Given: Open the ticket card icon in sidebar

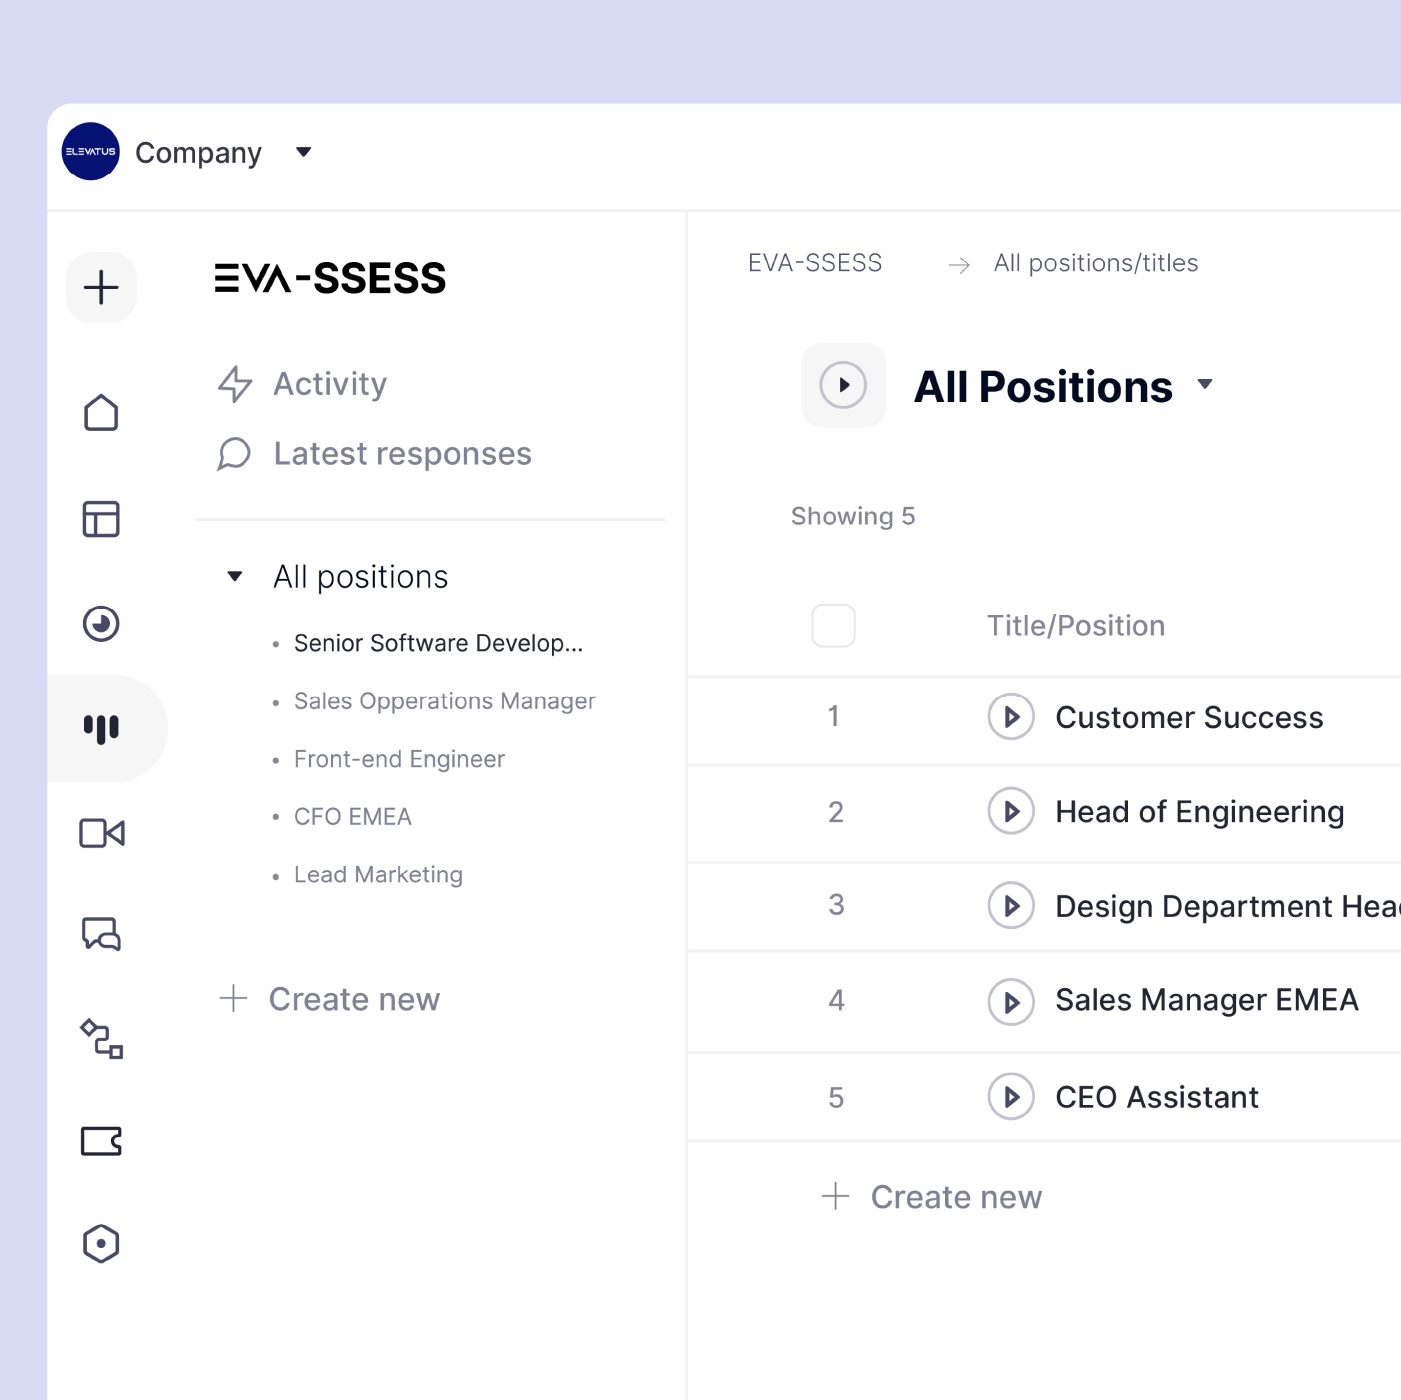Looking at the screenshot, I should 100,1140.
